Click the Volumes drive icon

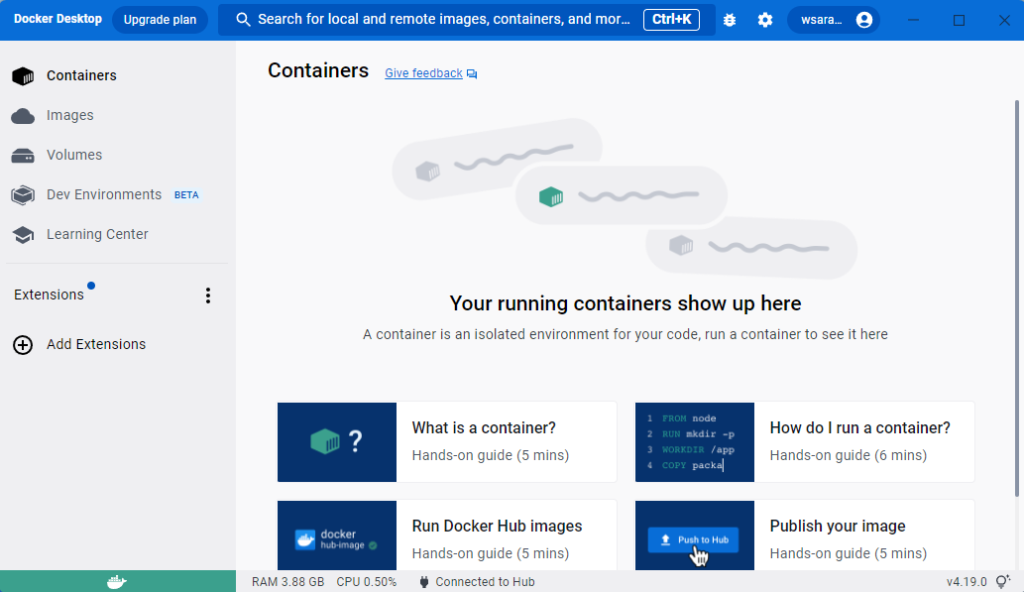pyautogui.click(x=23, y=155)
